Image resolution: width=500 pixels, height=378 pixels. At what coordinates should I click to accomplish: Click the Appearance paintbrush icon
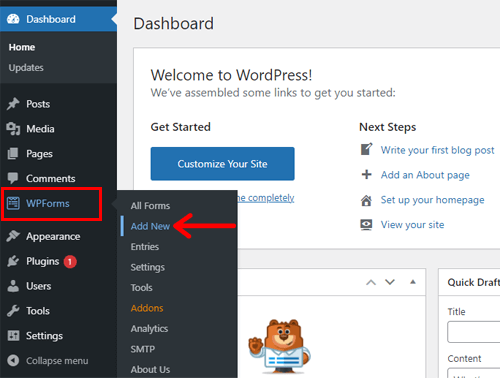(13, 236)
